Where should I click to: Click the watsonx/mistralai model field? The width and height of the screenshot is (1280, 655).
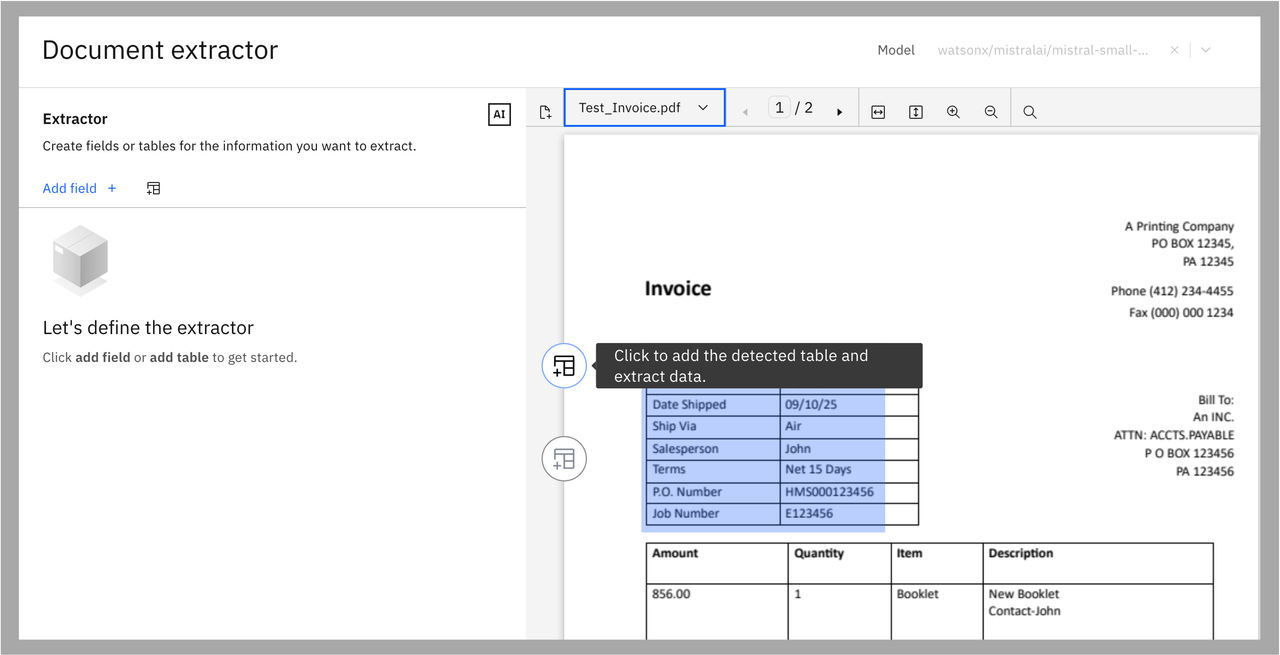(1043, 50)
